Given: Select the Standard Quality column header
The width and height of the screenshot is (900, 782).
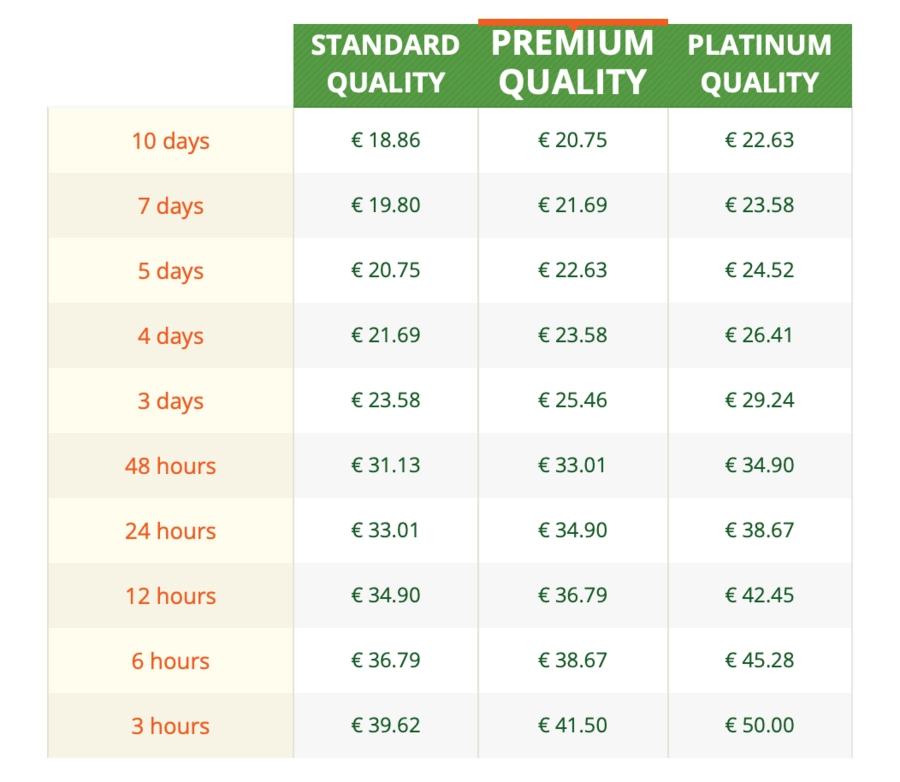Looking at the screenshot, I should click(x=385, y=65).
